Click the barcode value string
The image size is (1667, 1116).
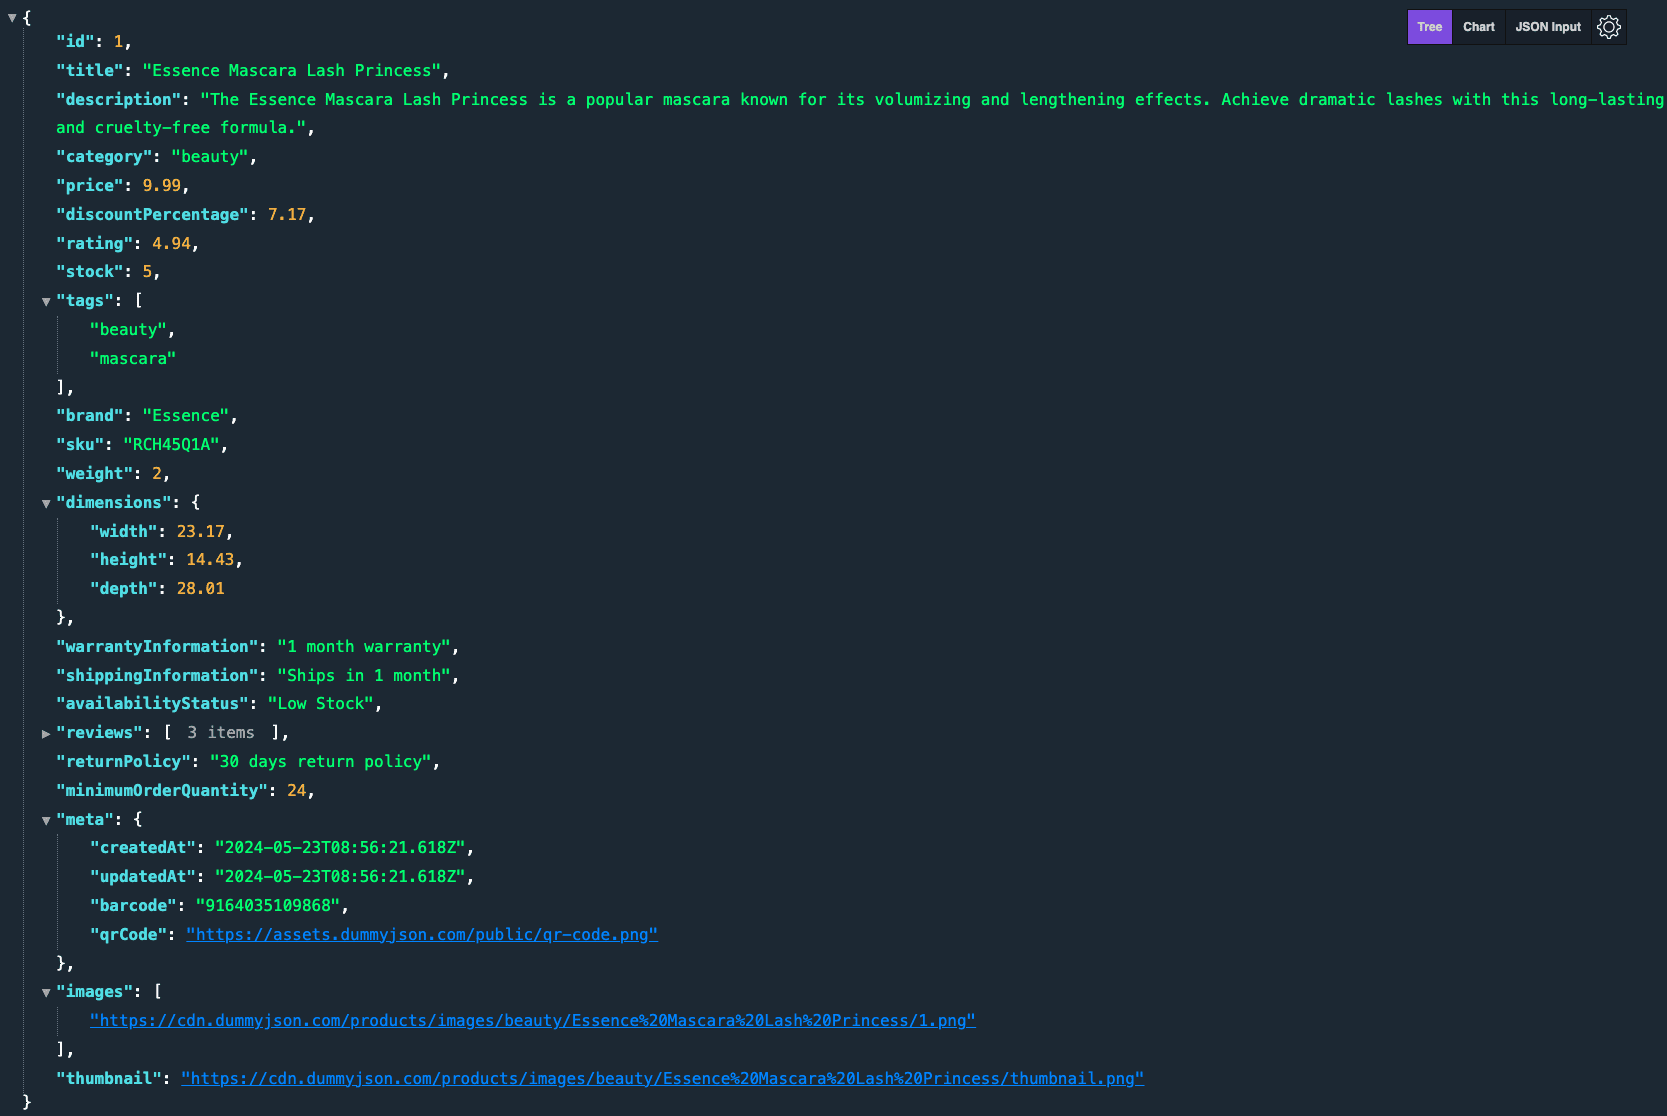(x=268, y=905)
